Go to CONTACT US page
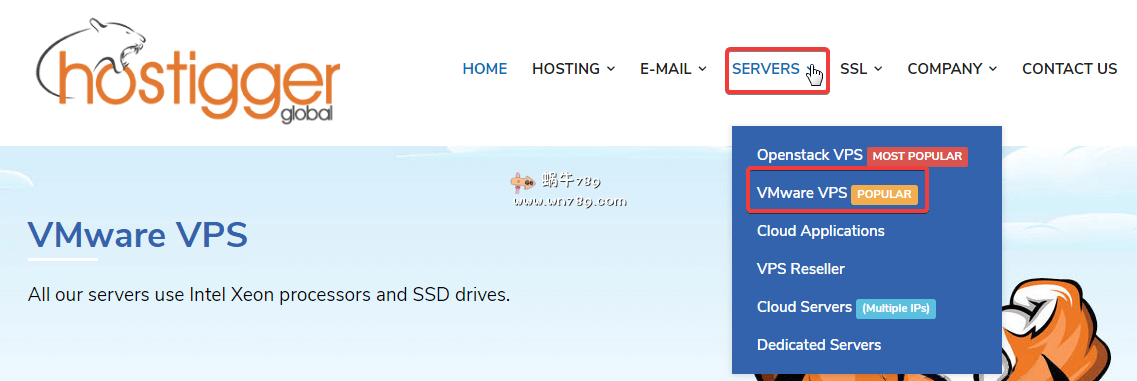The height and width of the screenshot is (381, 1137). pyautogui.click(x=1070, y=69)
